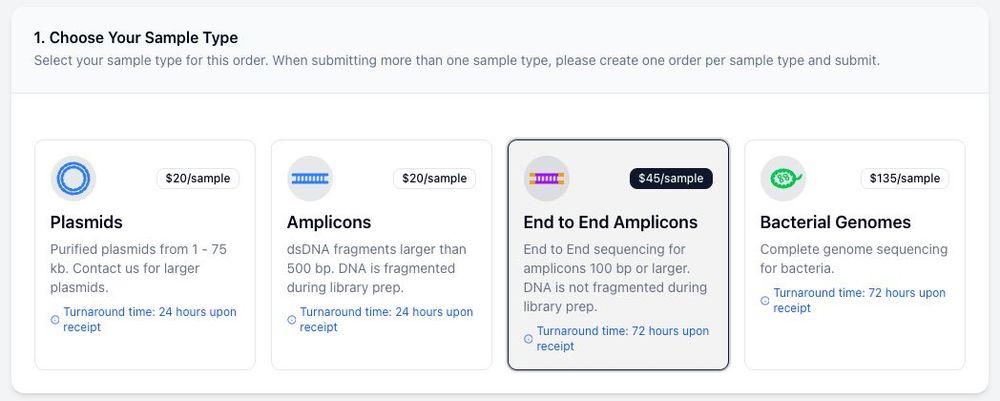Click the End to End Amplicons heading

[610, 222]
